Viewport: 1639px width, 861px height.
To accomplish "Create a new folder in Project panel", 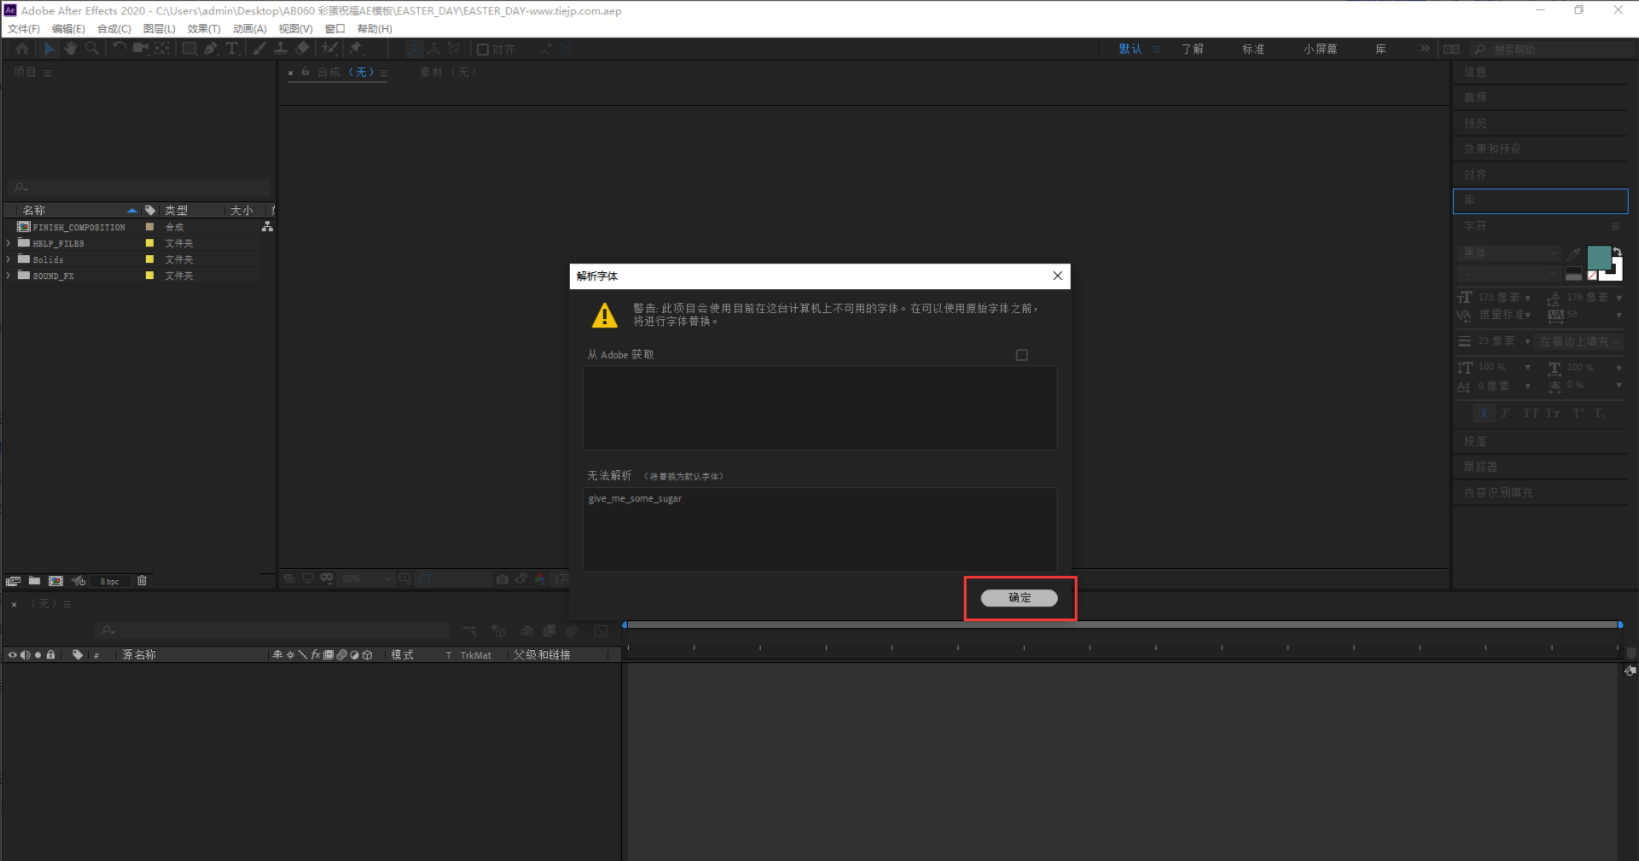I will point(34,581).
